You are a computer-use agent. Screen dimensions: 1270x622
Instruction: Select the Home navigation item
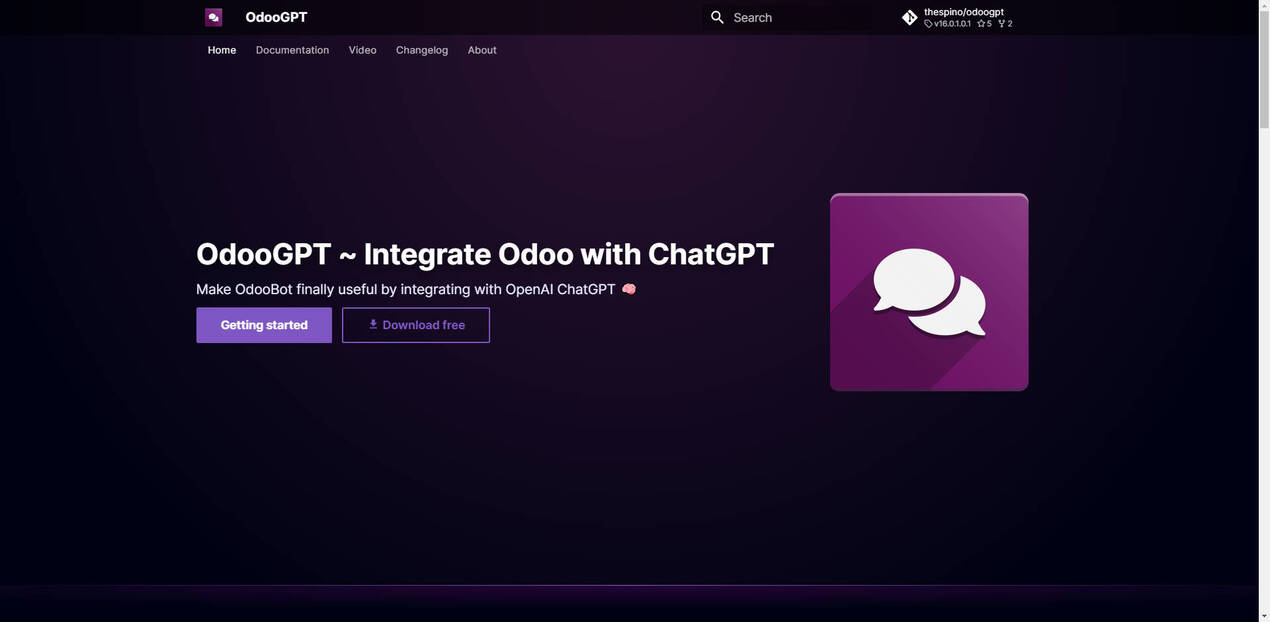coord(221,50)
